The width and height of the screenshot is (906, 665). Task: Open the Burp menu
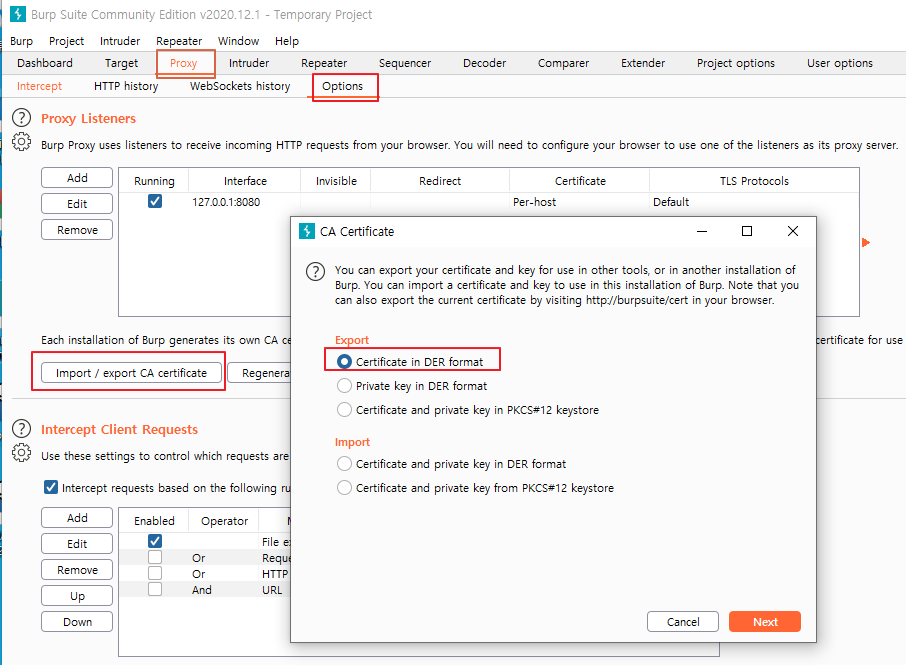pyautogui.click(x=21, y=41)
